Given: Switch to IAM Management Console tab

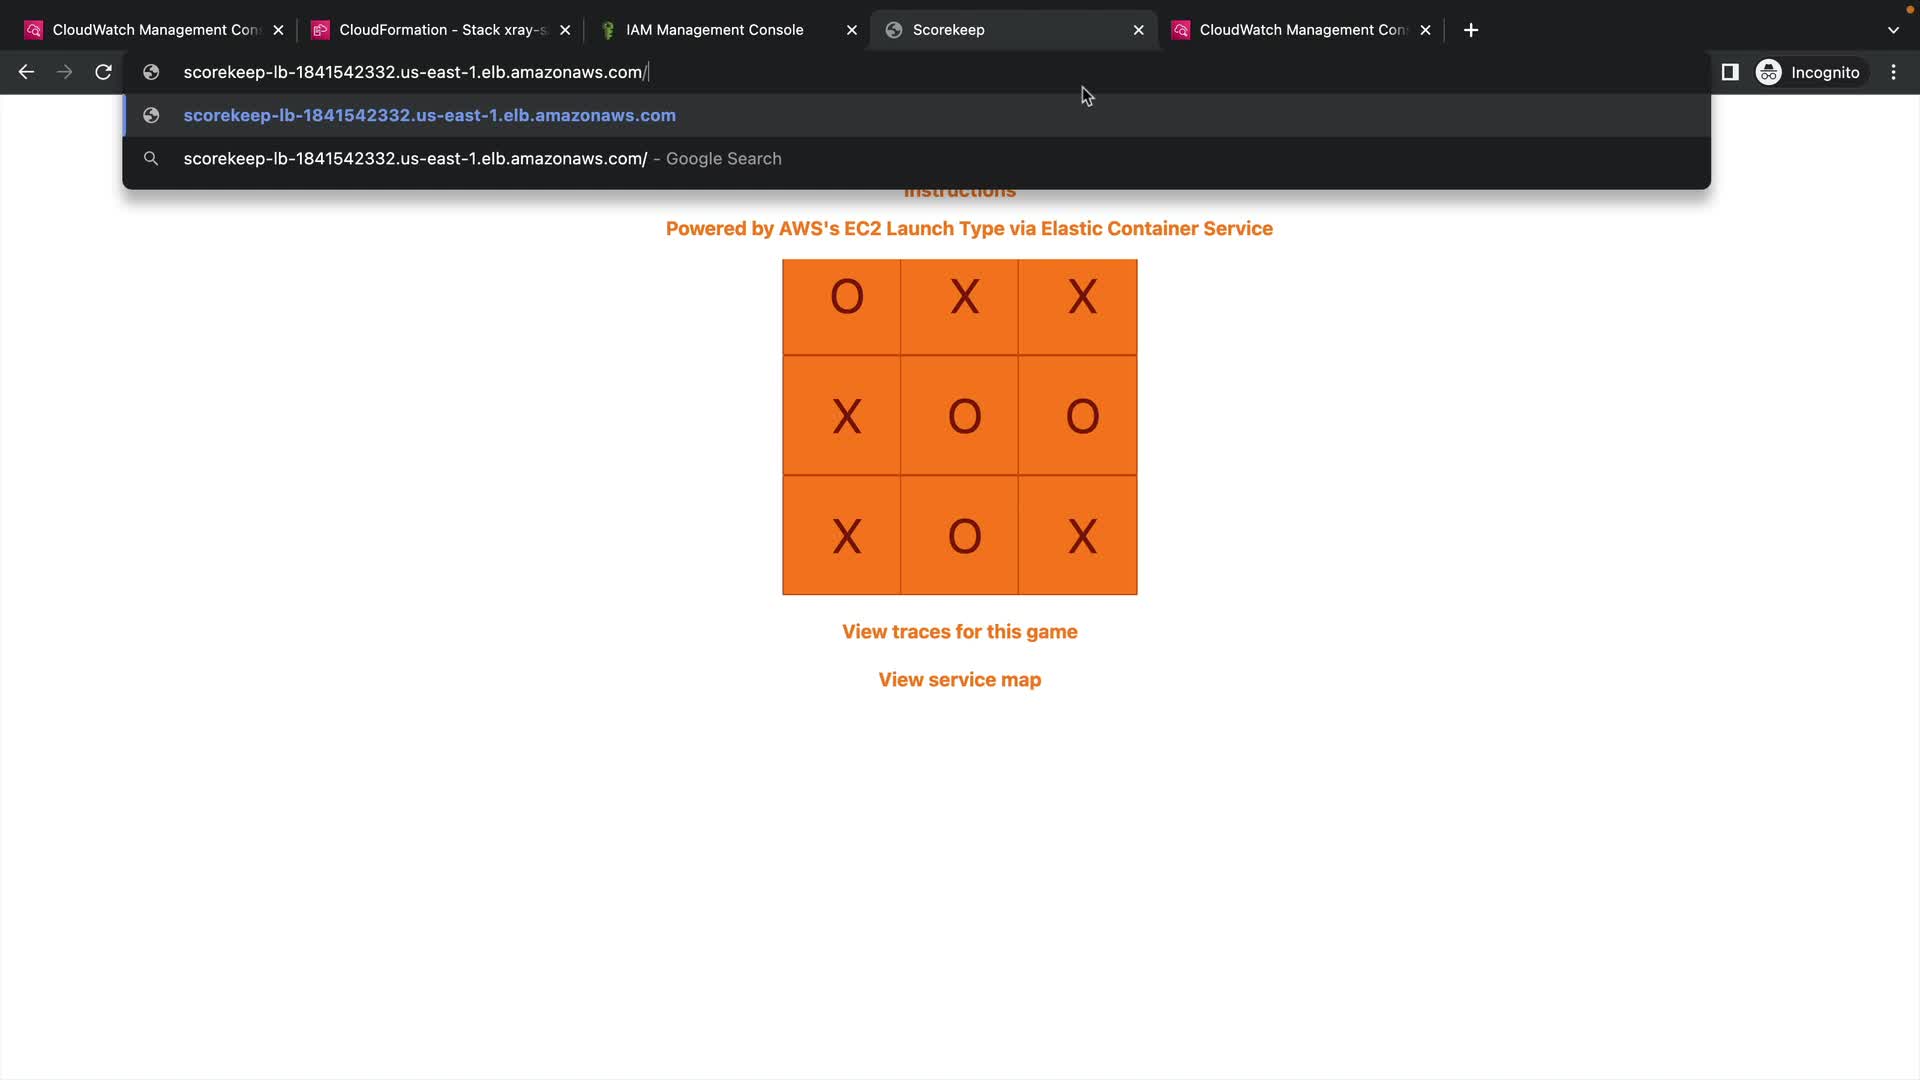Looking at the screenshot, I should pos(714,30).
